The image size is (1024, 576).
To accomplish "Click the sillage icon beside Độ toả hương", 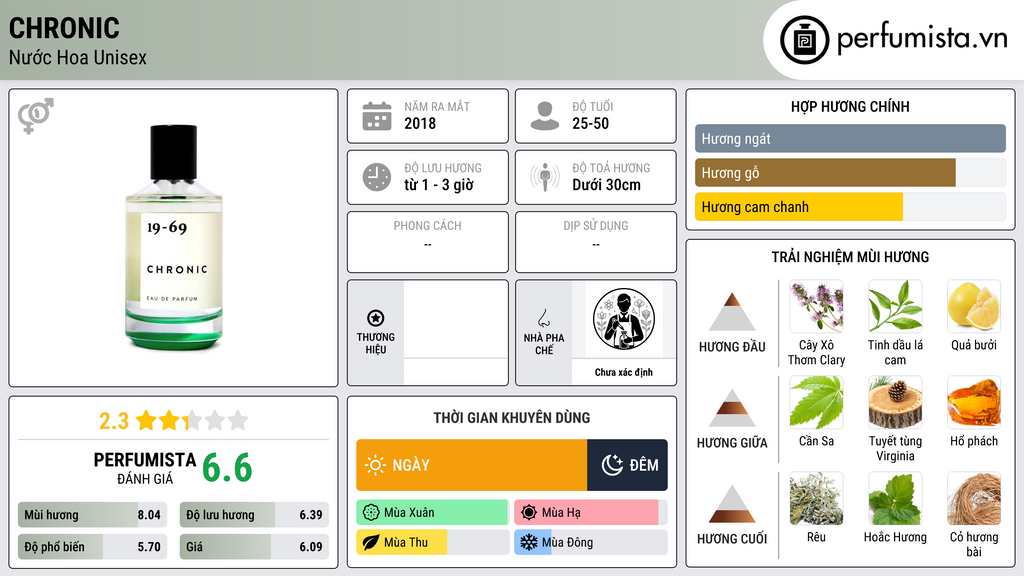I will tap(545, 177).
